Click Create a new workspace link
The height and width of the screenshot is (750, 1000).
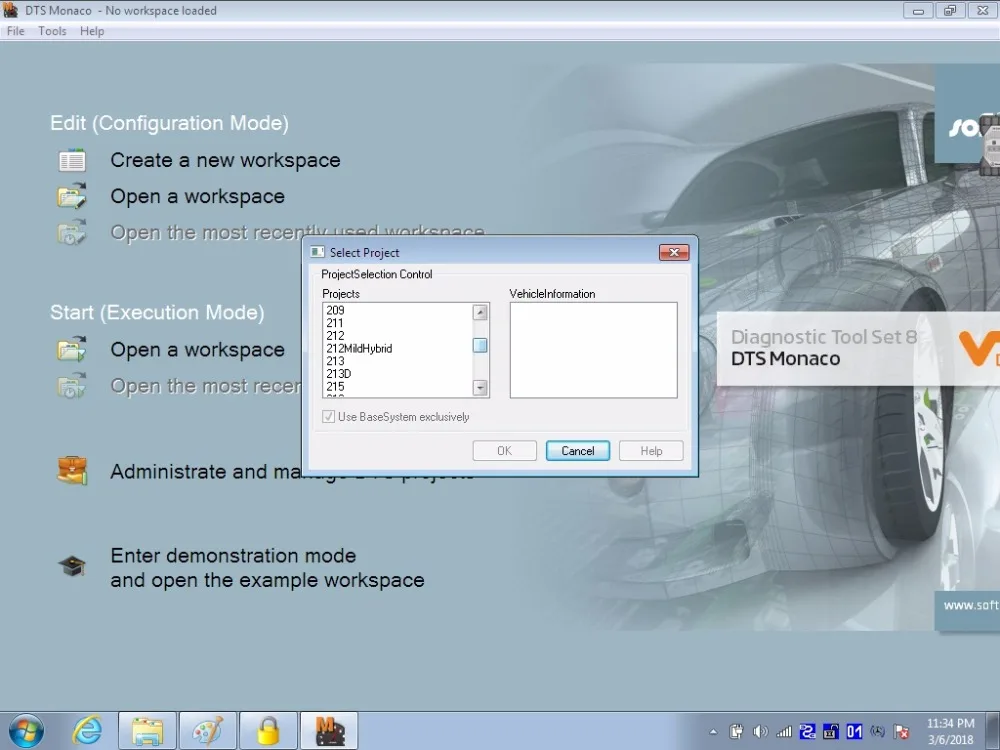pyautogui.click(x=225, y=160)
